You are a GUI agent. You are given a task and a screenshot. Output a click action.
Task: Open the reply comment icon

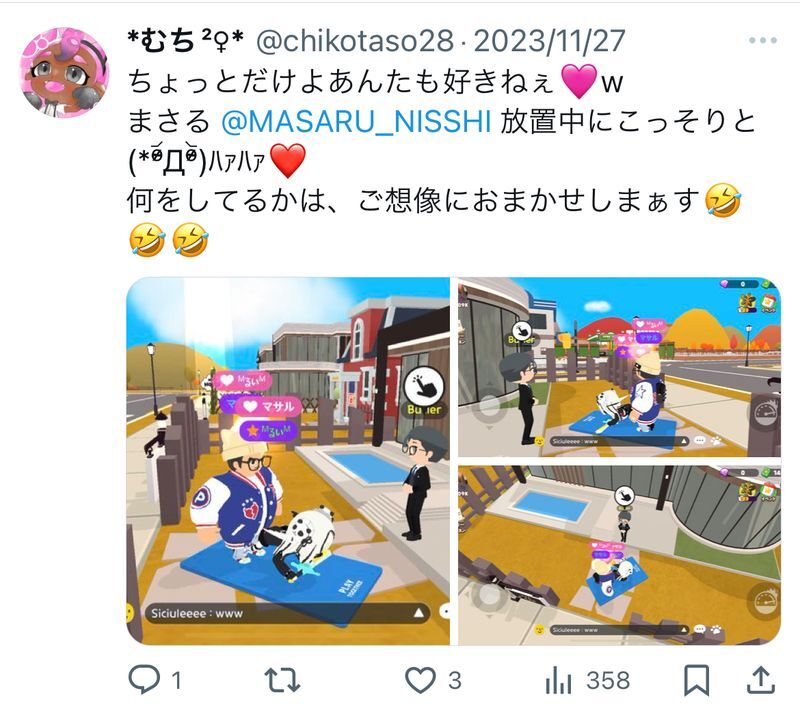[x=144, y=680]
